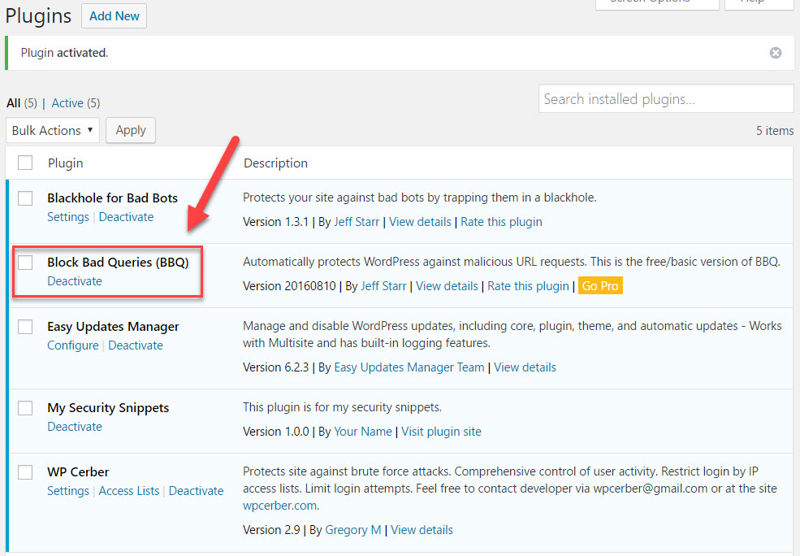This screenshot has width=800, height=556.
Task: Open the wpcerber.com link
Action: [x=281, y=506]
